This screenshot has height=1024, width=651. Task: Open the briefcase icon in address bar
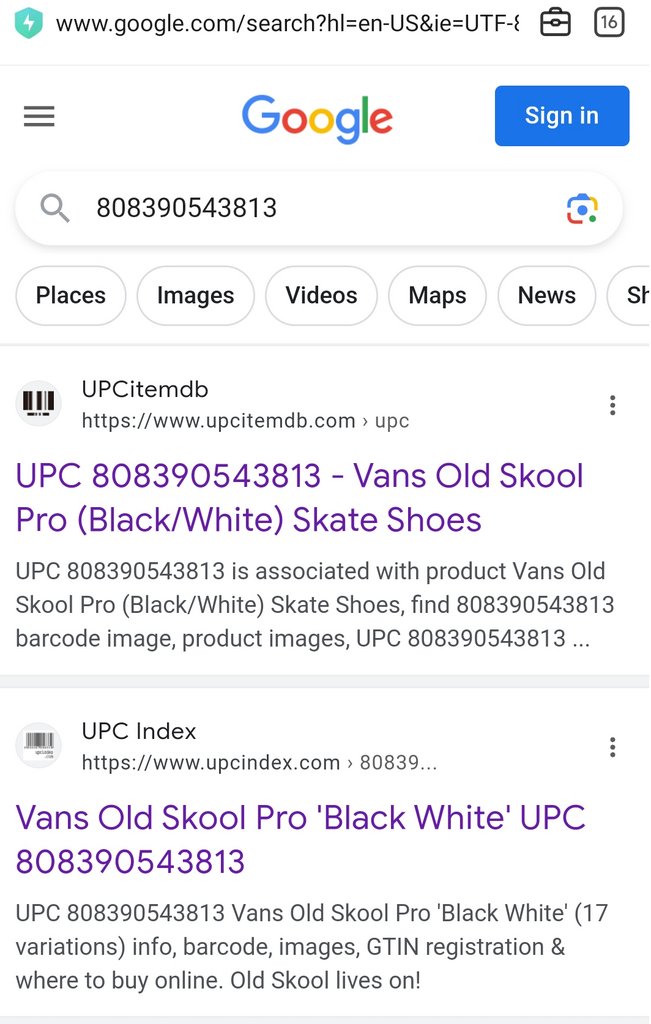(x=555, y=23)
